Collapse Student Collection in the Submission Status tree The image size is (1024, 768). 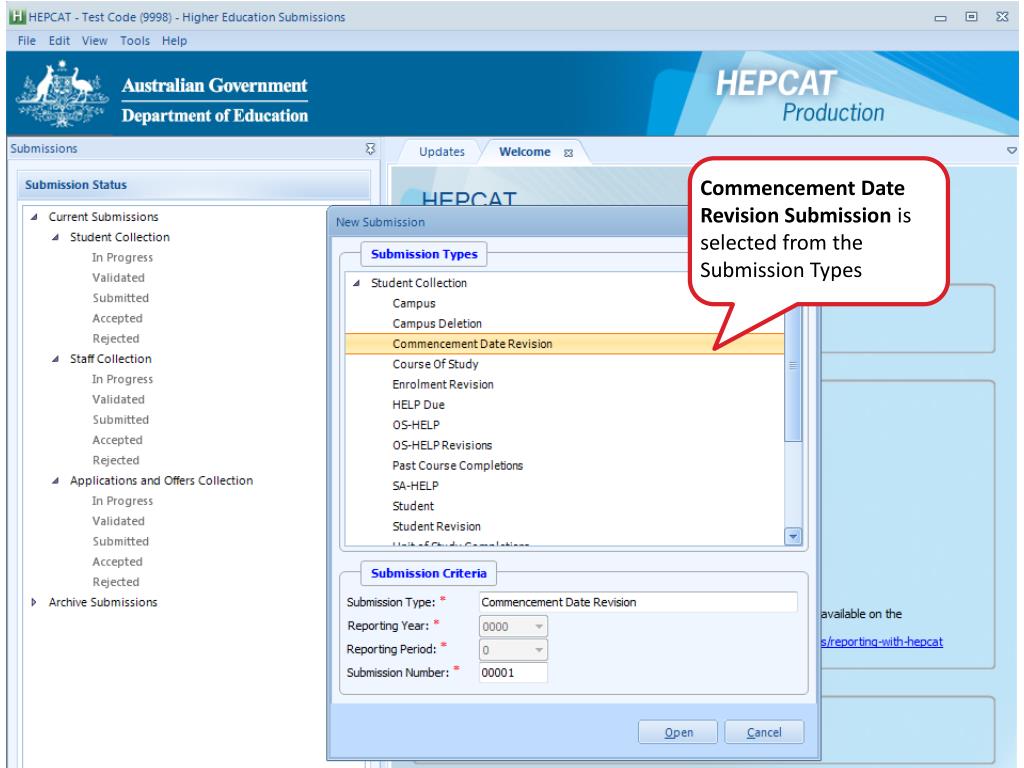click(x=56, y=237)
